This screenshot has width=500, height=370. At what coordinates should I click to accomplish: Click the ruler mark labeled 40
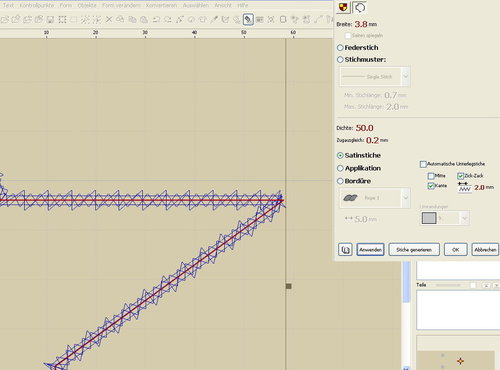point(194,33)
